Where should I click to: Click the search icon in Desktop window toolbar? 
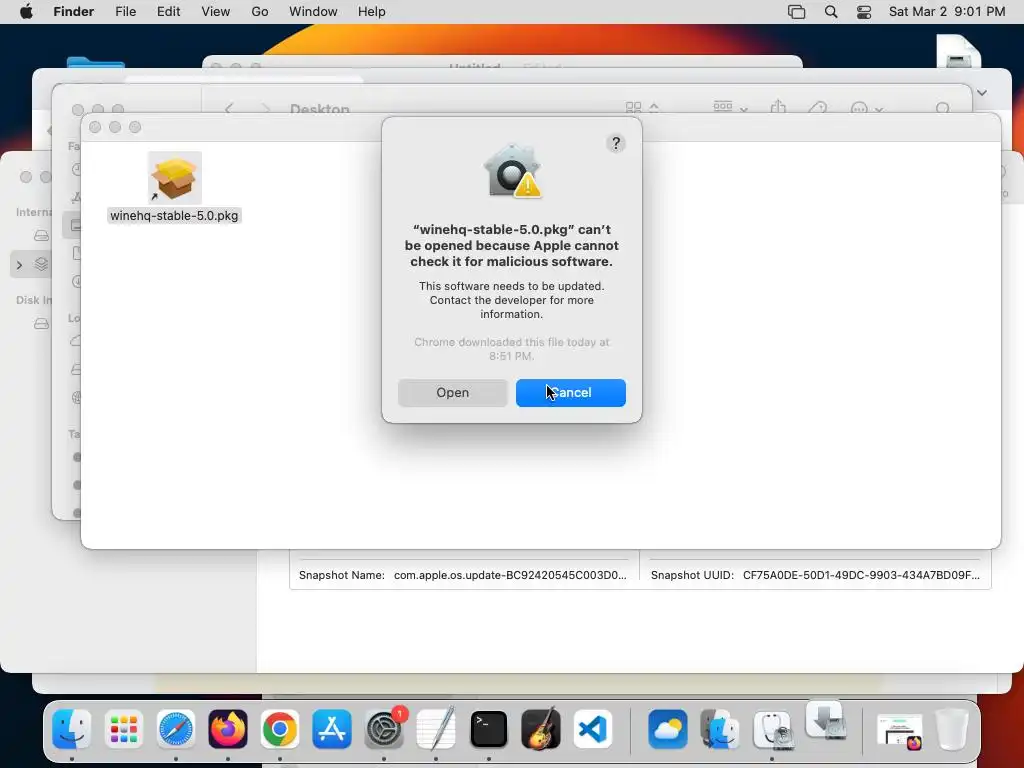tap(942, 108)
